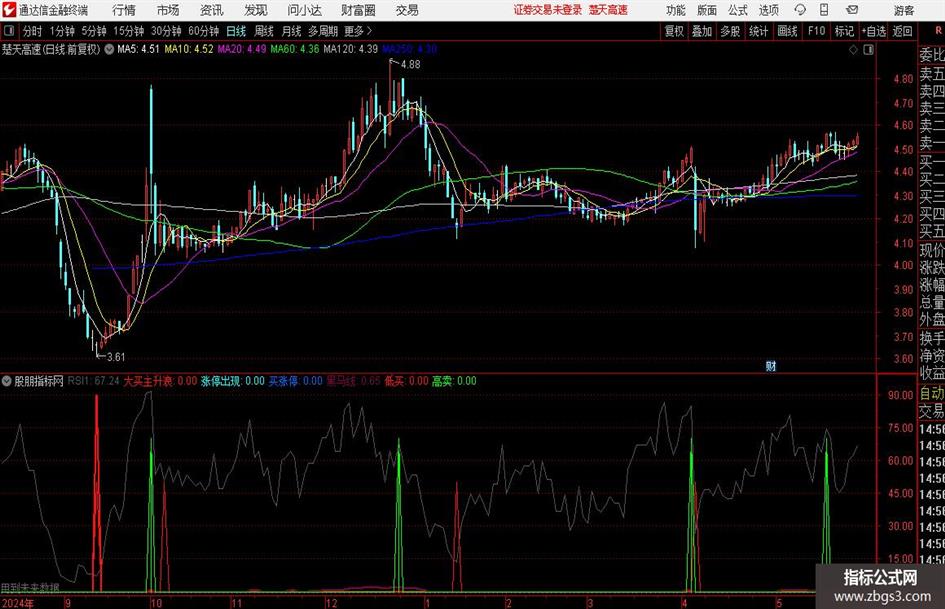
Task: Click the 复权 button
Action: pyautogui.click(x=674, y=31)
